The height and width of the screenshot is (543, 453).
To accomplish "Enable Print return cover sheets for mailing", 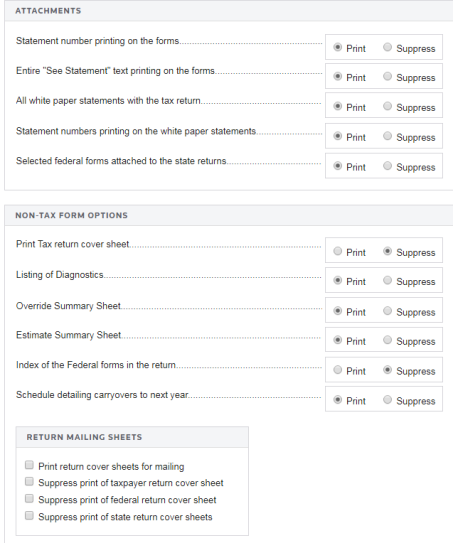I will [29, 465].
